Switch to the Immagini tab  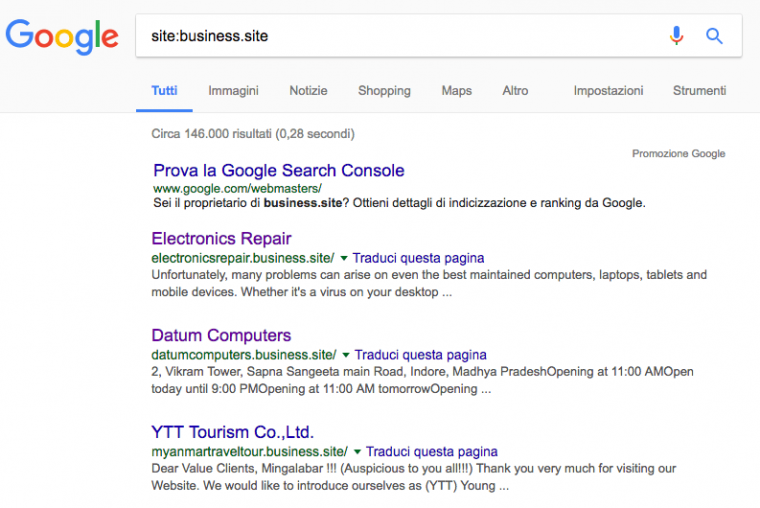[233, 91]
